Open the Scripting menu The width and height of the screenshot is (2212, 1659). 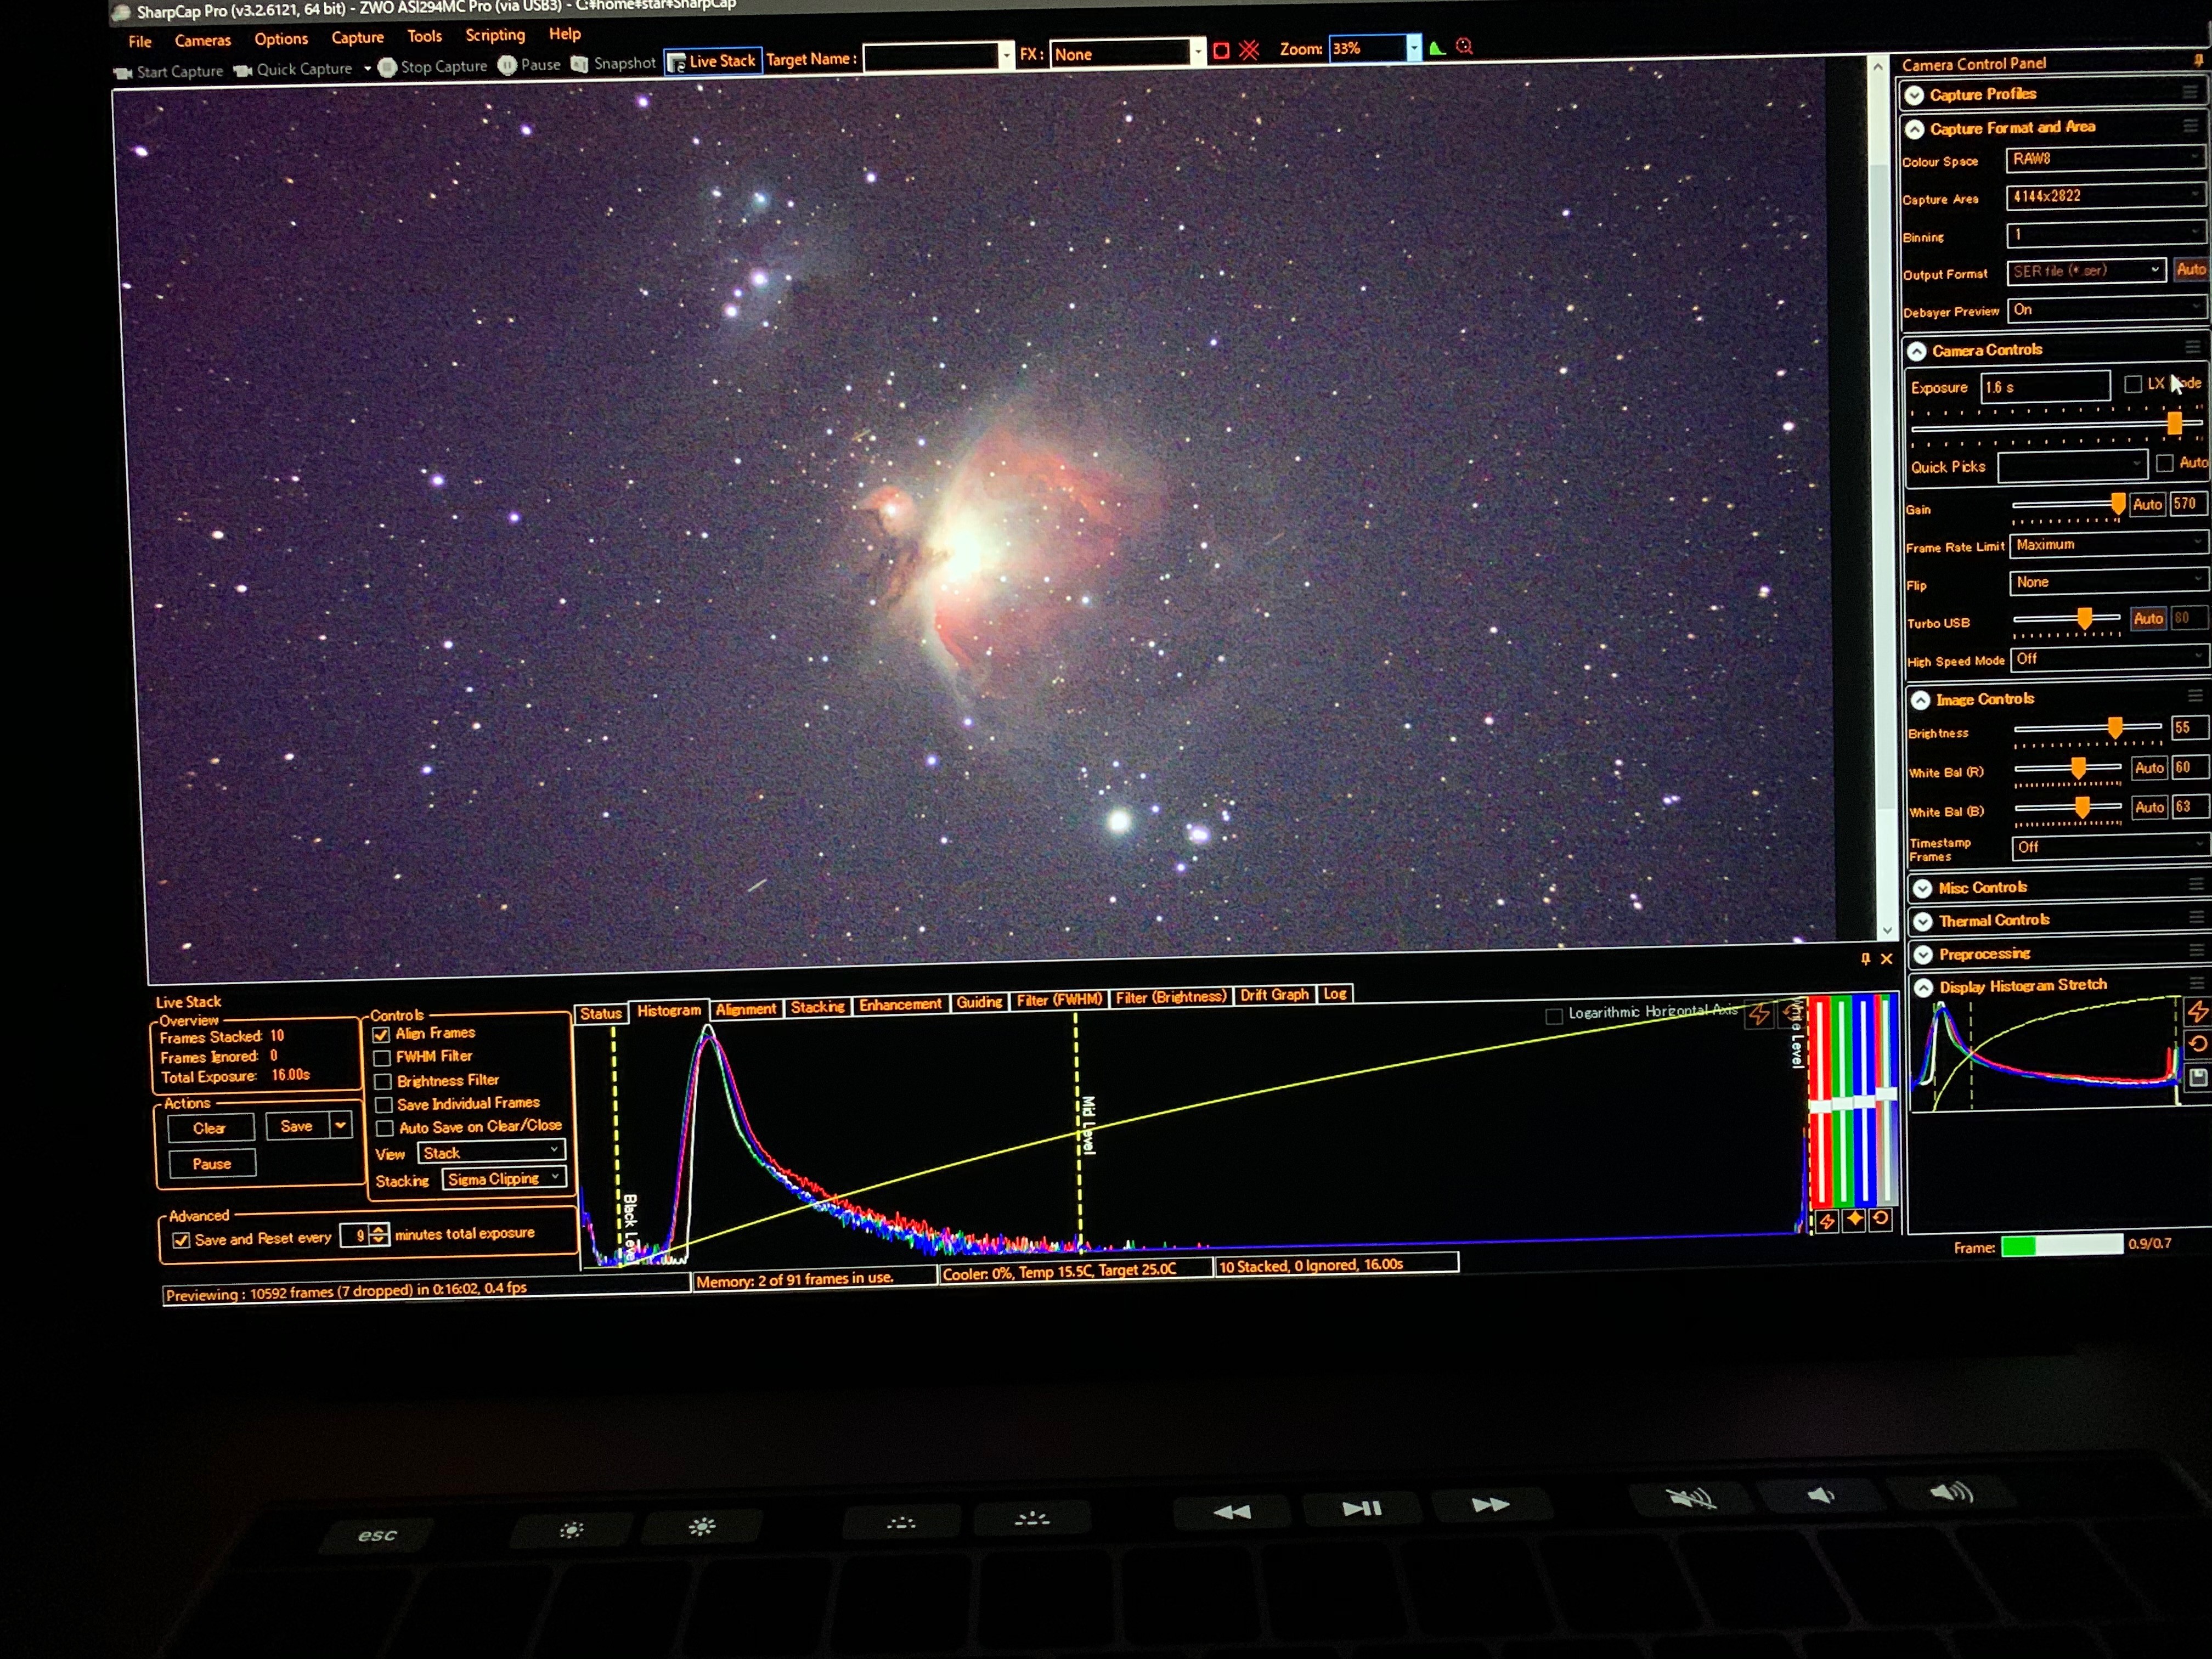(x=495, y=35)
